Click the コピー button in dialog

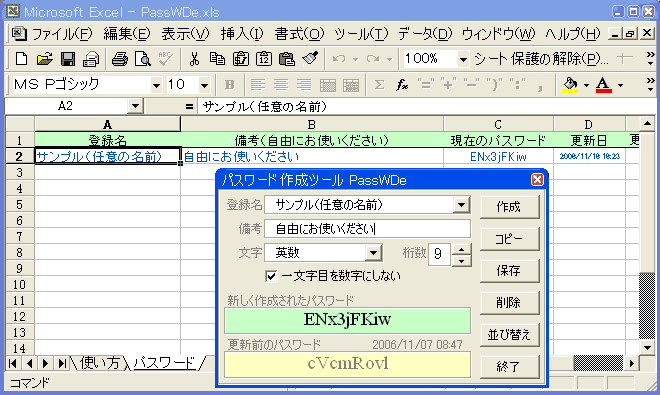[509, 239]
